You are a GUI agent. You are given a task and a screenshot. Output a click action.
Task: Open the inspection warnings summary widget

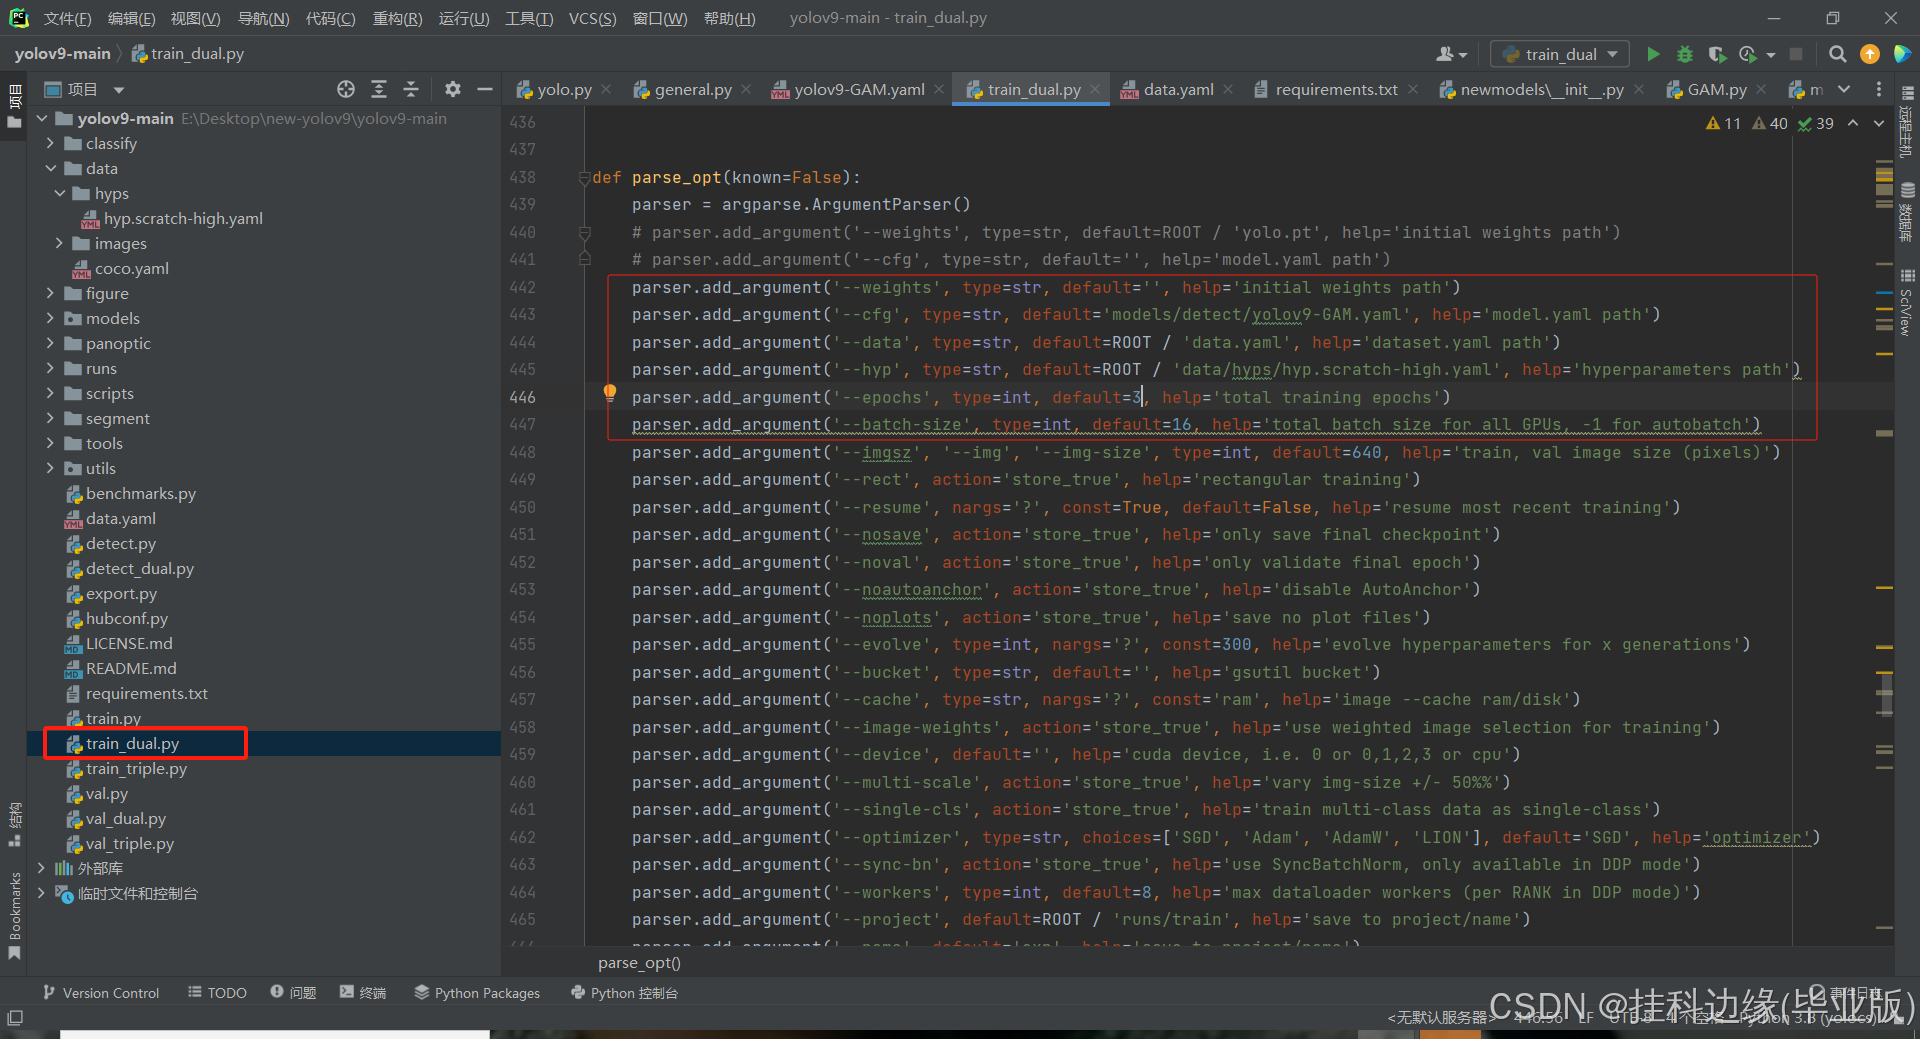[1769, 123]
